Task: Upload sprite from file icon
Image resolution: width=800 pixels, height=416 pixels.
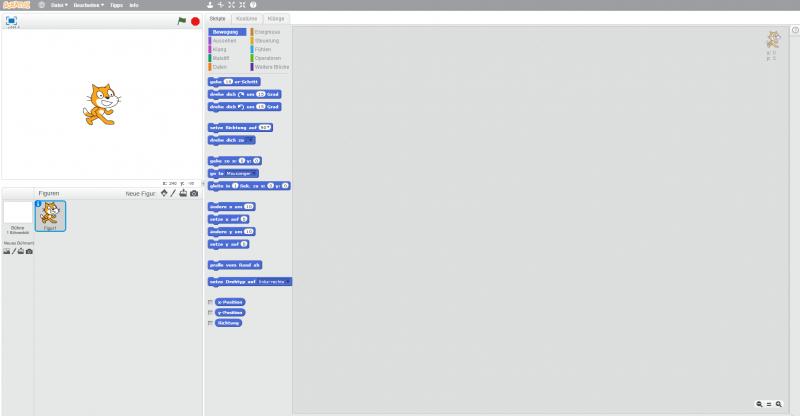Action: (183, 193)
